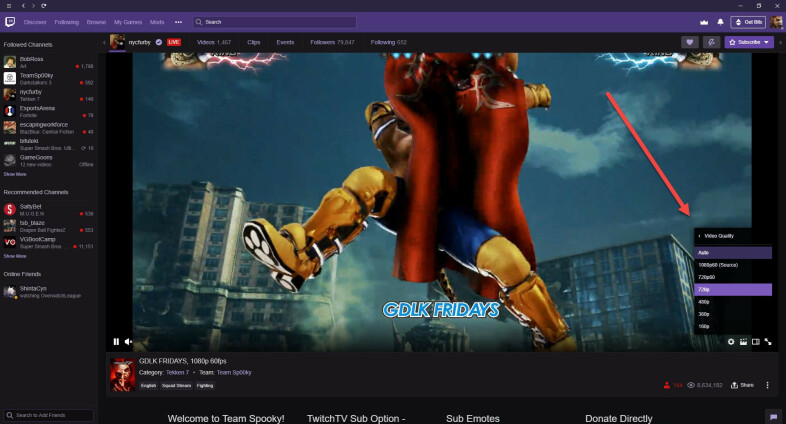Select 480p video quality
The height and width of the screenshot is (424, 786).
(733, 302)
